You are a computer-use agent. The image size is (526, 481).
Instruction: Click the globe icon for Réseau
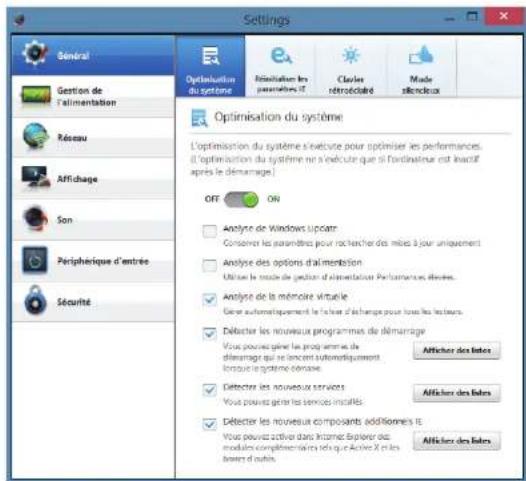(35, 136)
